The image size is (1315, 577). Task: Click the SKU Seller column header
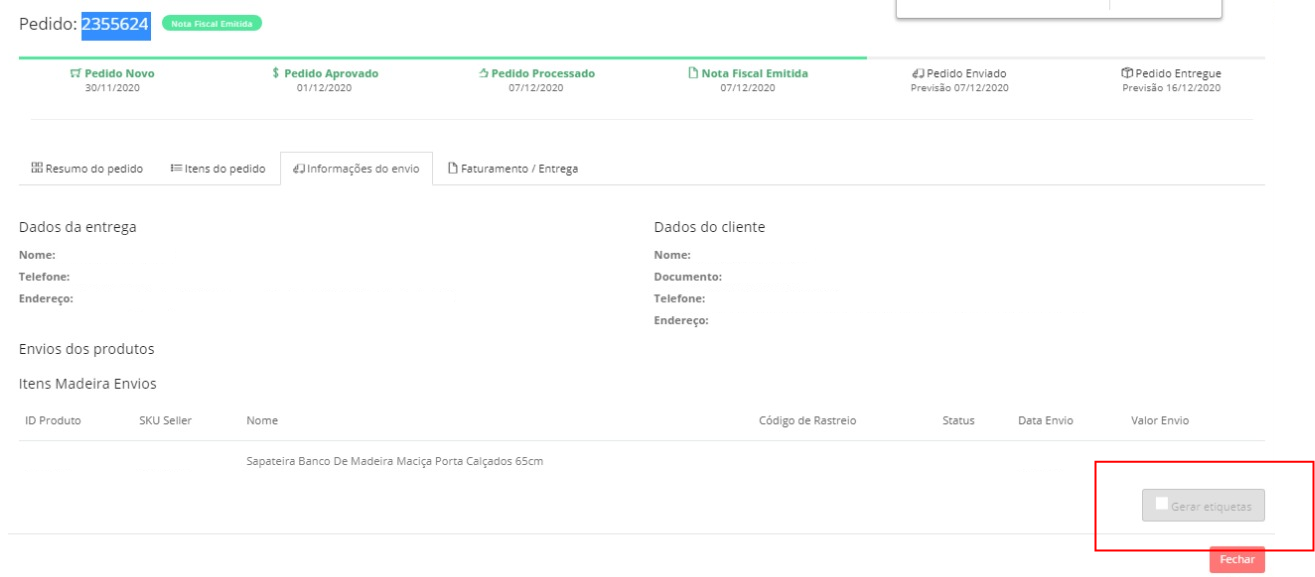point(165,421)
